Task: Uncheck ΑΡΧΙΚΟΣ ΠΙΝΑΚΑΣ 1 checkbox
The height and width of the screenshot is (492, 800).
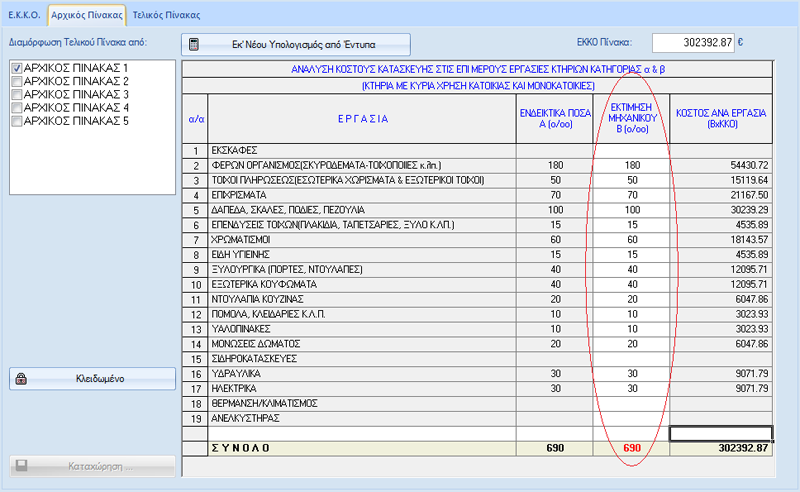Action: click(17, 68)
